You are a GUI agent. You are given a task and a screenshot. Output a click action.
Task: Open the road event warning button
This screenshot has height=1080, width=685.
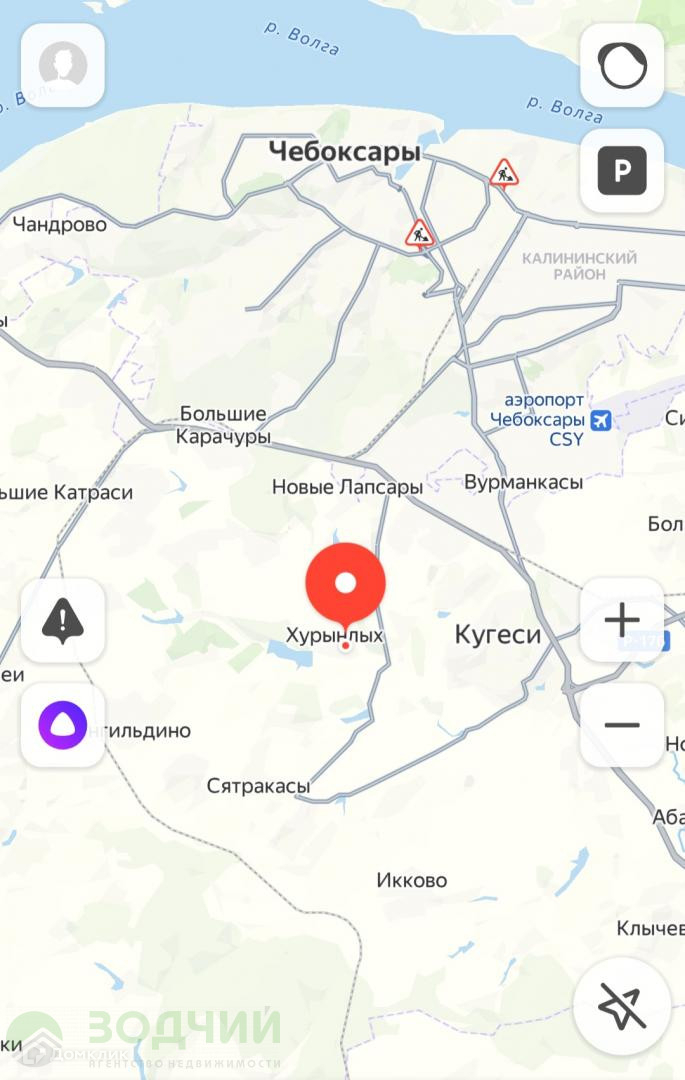click(63, 621)
